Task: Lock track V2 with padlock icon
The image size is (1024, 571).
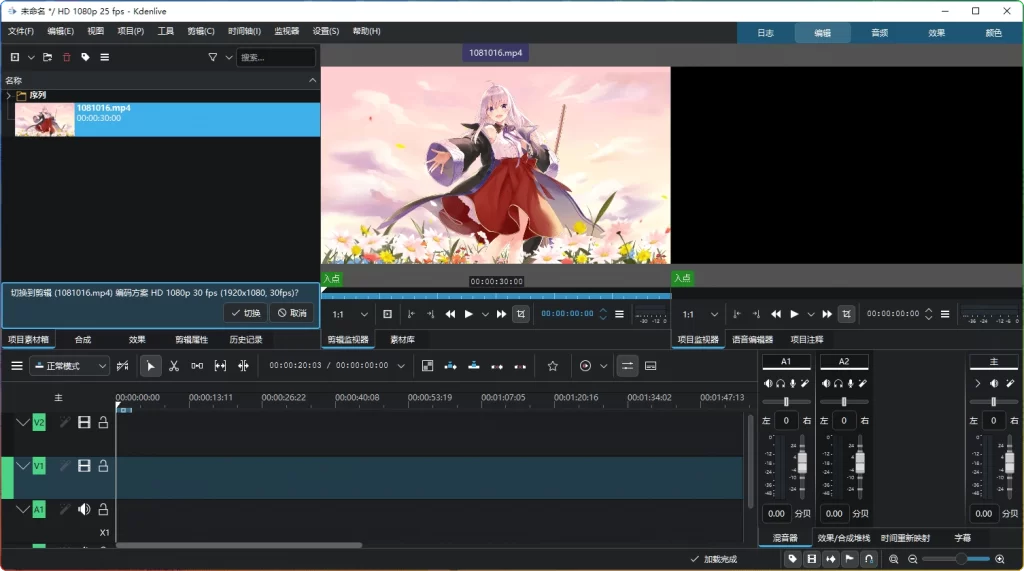Action: click(x=103, y=423)
